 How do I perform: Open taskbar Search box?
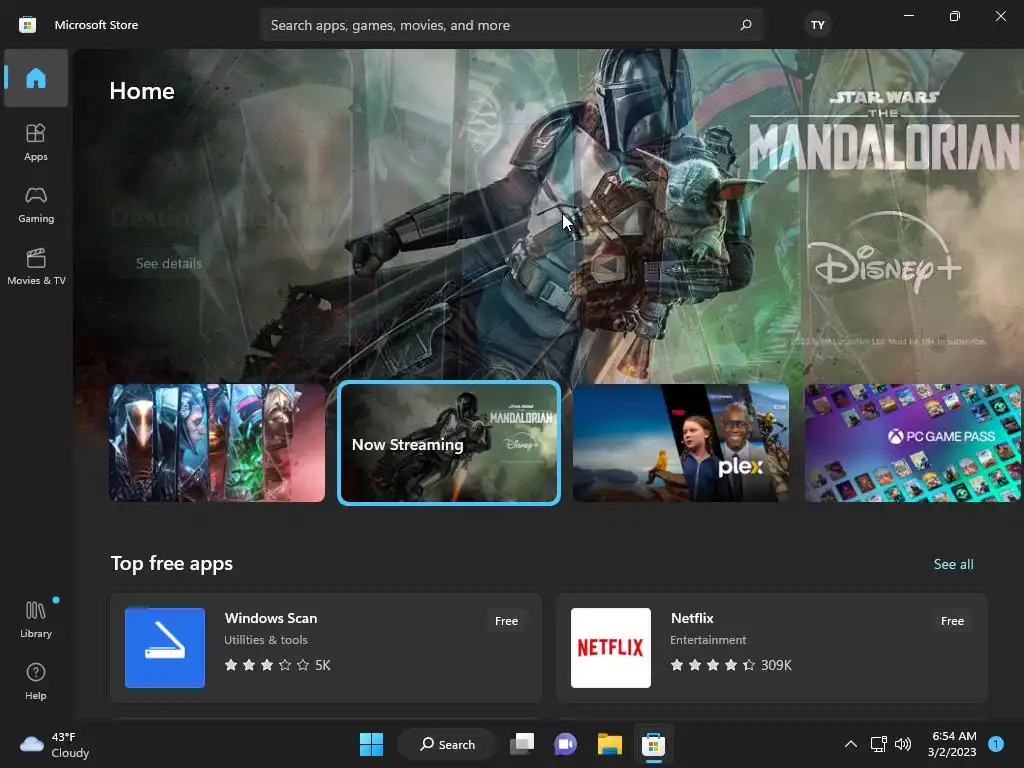pyautogui.click(x=447, y=744)
